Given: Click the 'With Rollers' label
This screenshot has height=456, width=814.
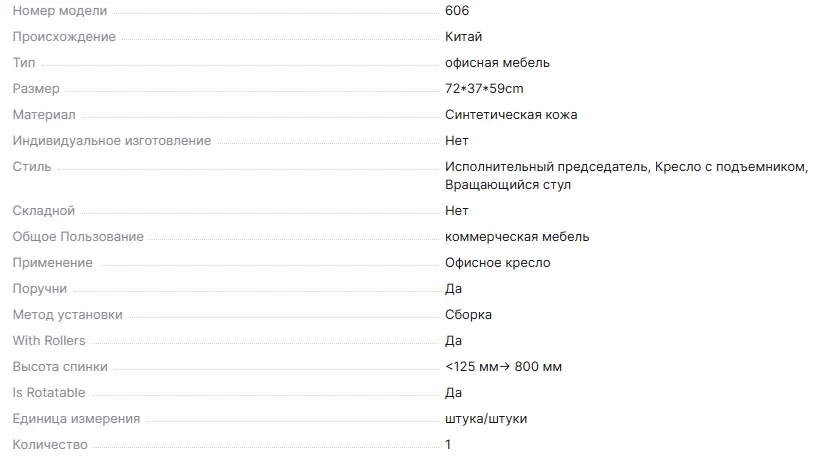Looking at the screenshot, I should click(x=49, y=341).
